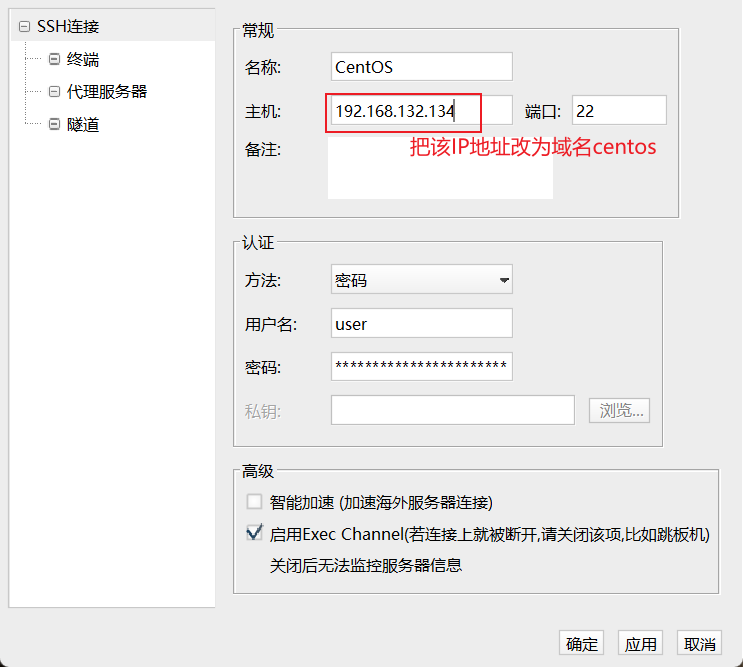
Task: Click the 取消 button
Action: click(x=699, y=643)
